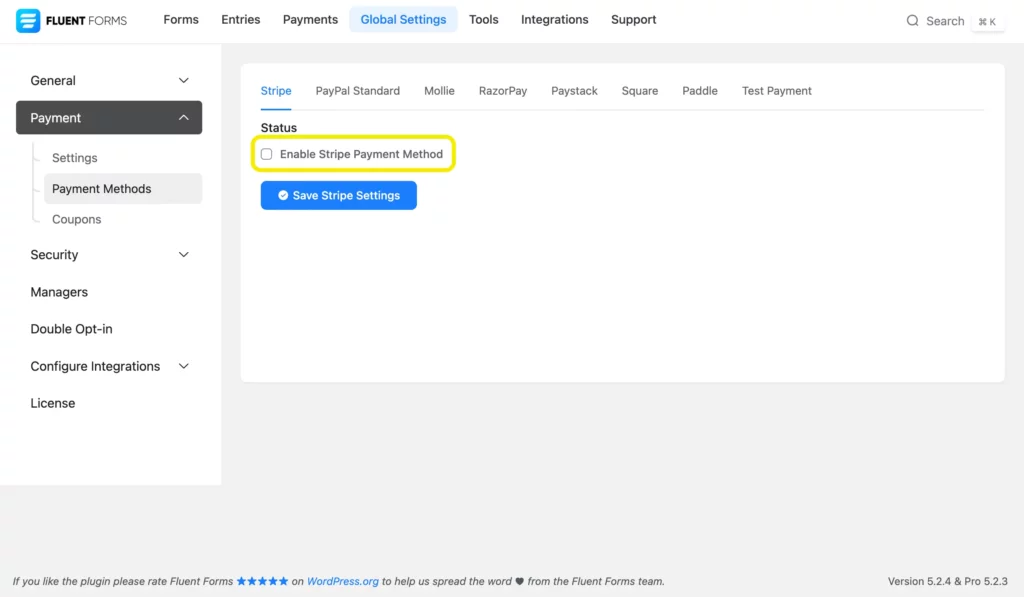Switch to the Square tab

pyautogui.click(x=639, y=91)
